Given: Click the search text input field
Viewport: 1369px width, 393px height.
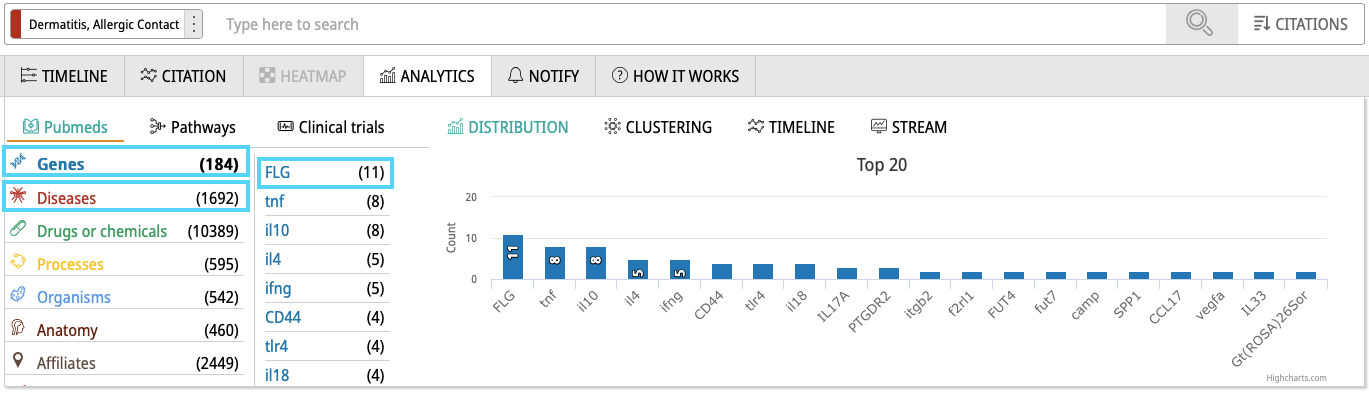Looking at the screenshot, I should click(x=690, y=24).
